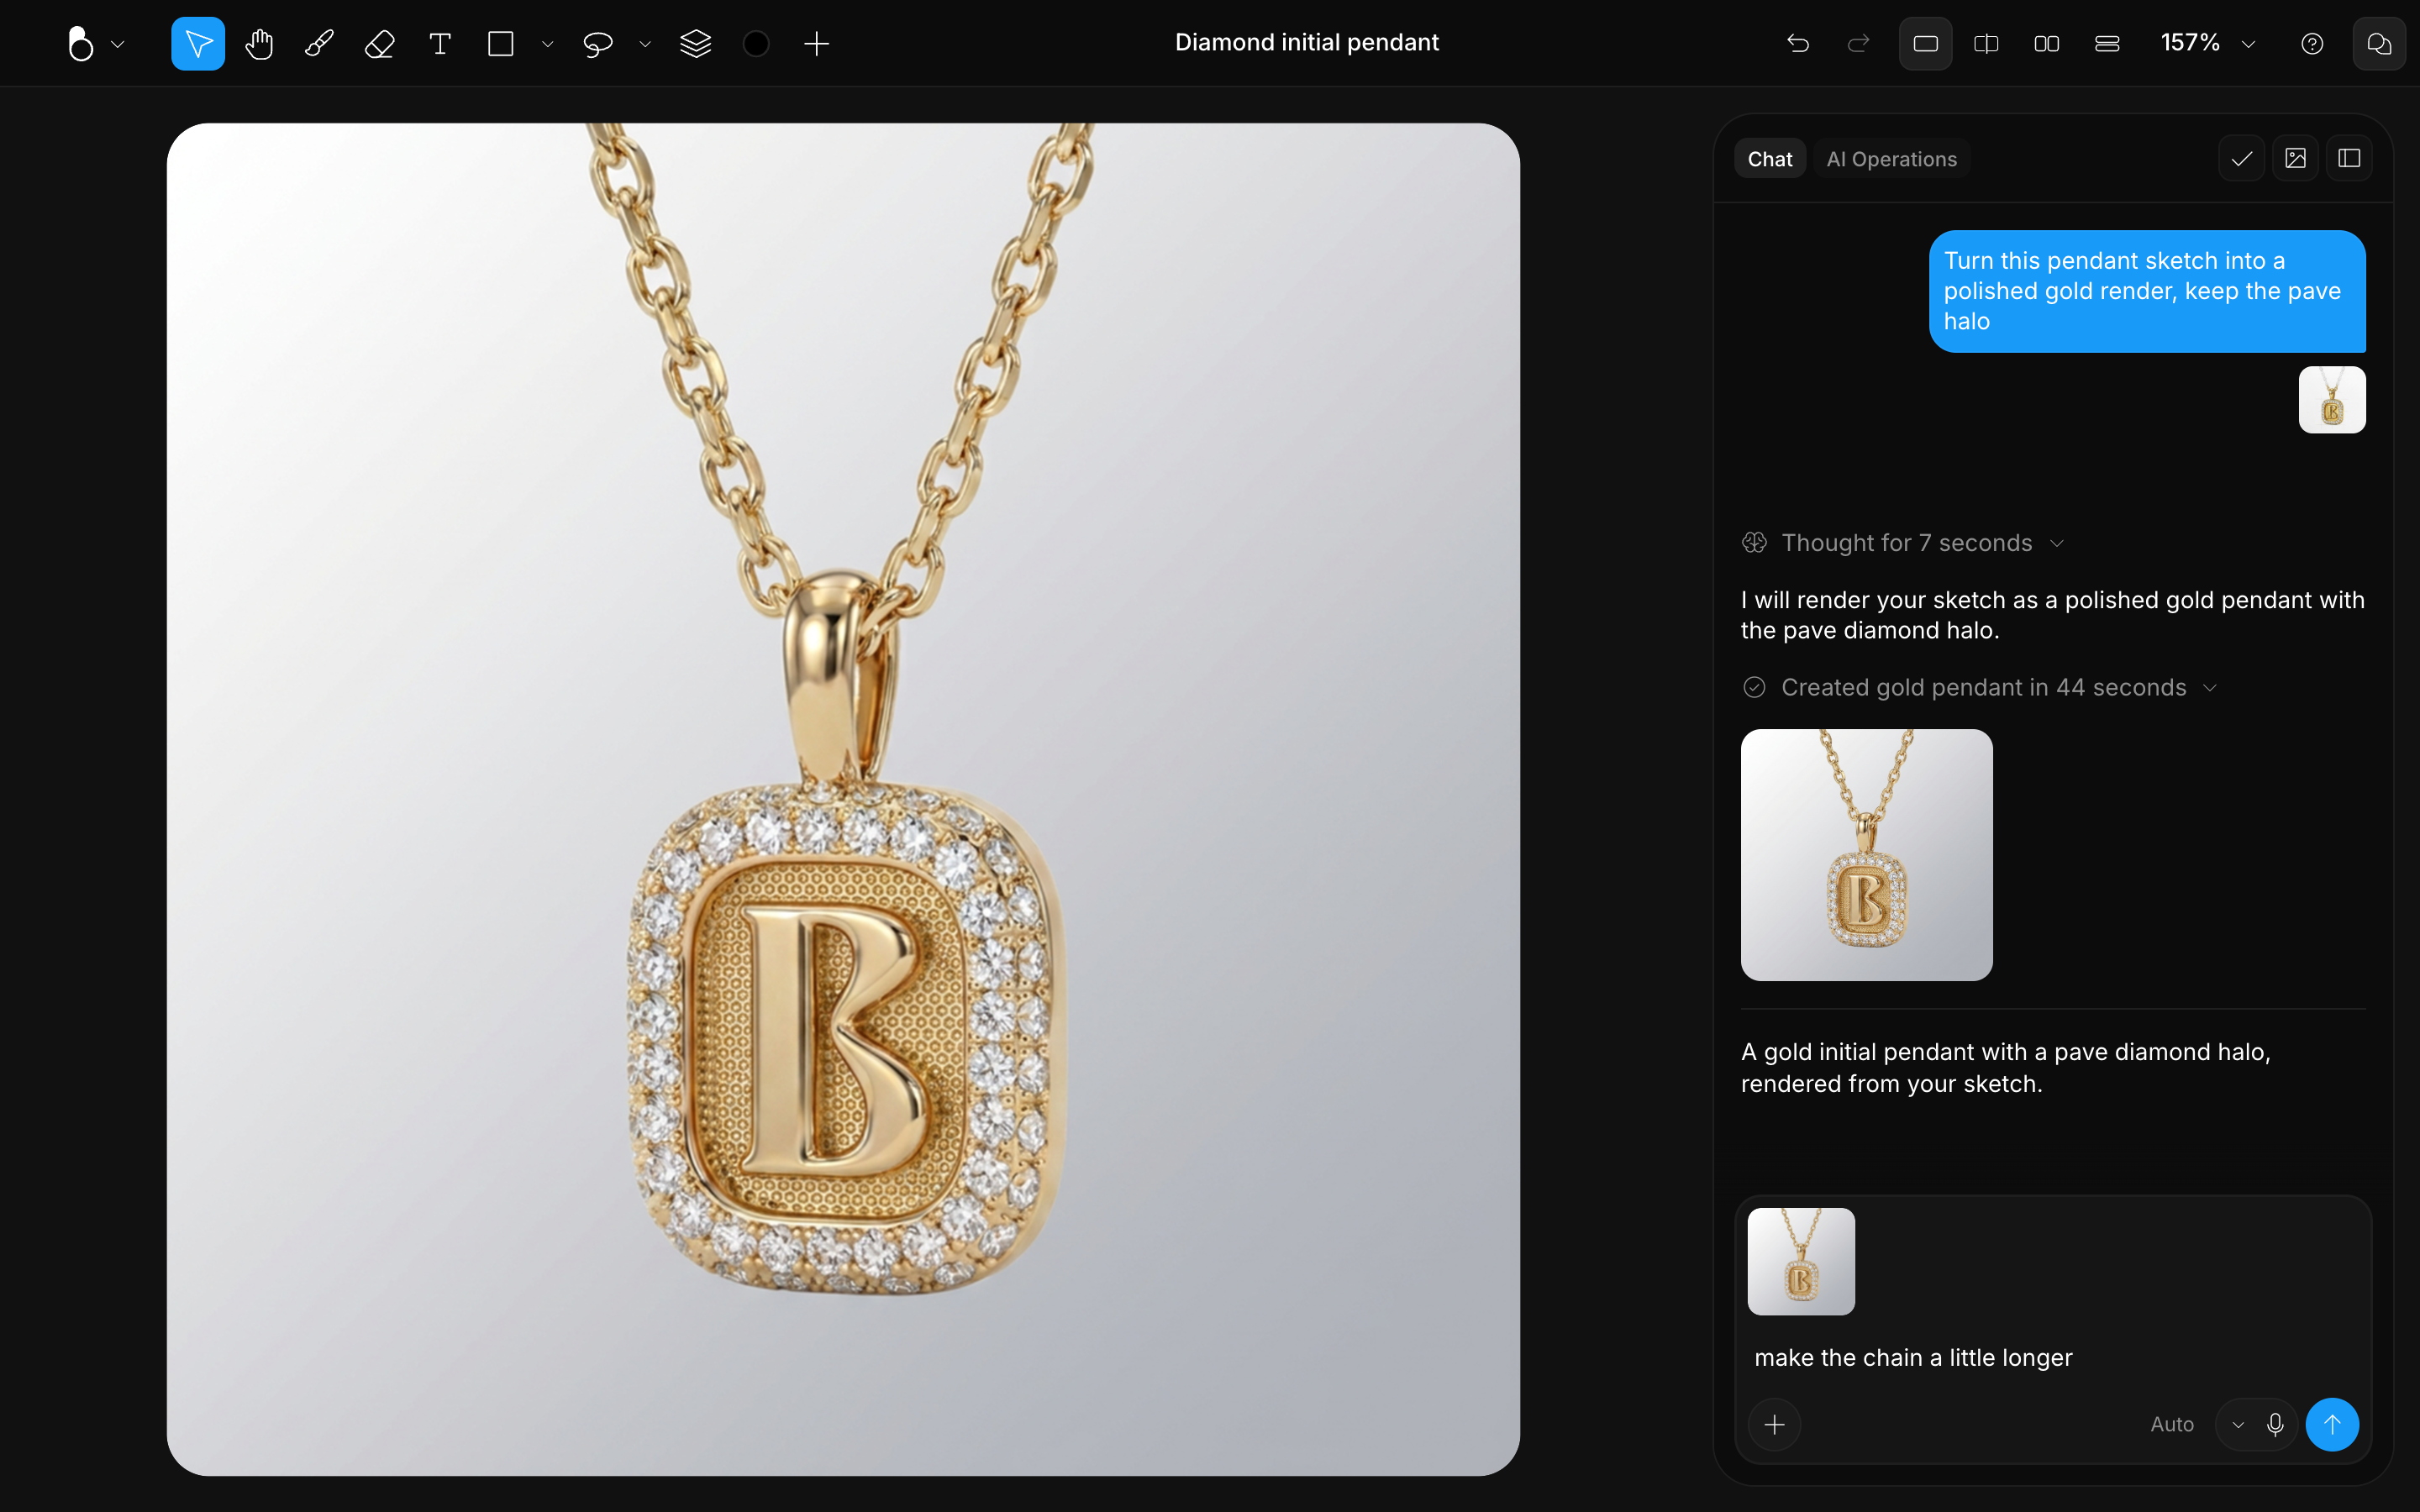Add attachment with the plus button in chat input
Viewport: 2420px width, 1512px height.
[x=1775, y=1424]
